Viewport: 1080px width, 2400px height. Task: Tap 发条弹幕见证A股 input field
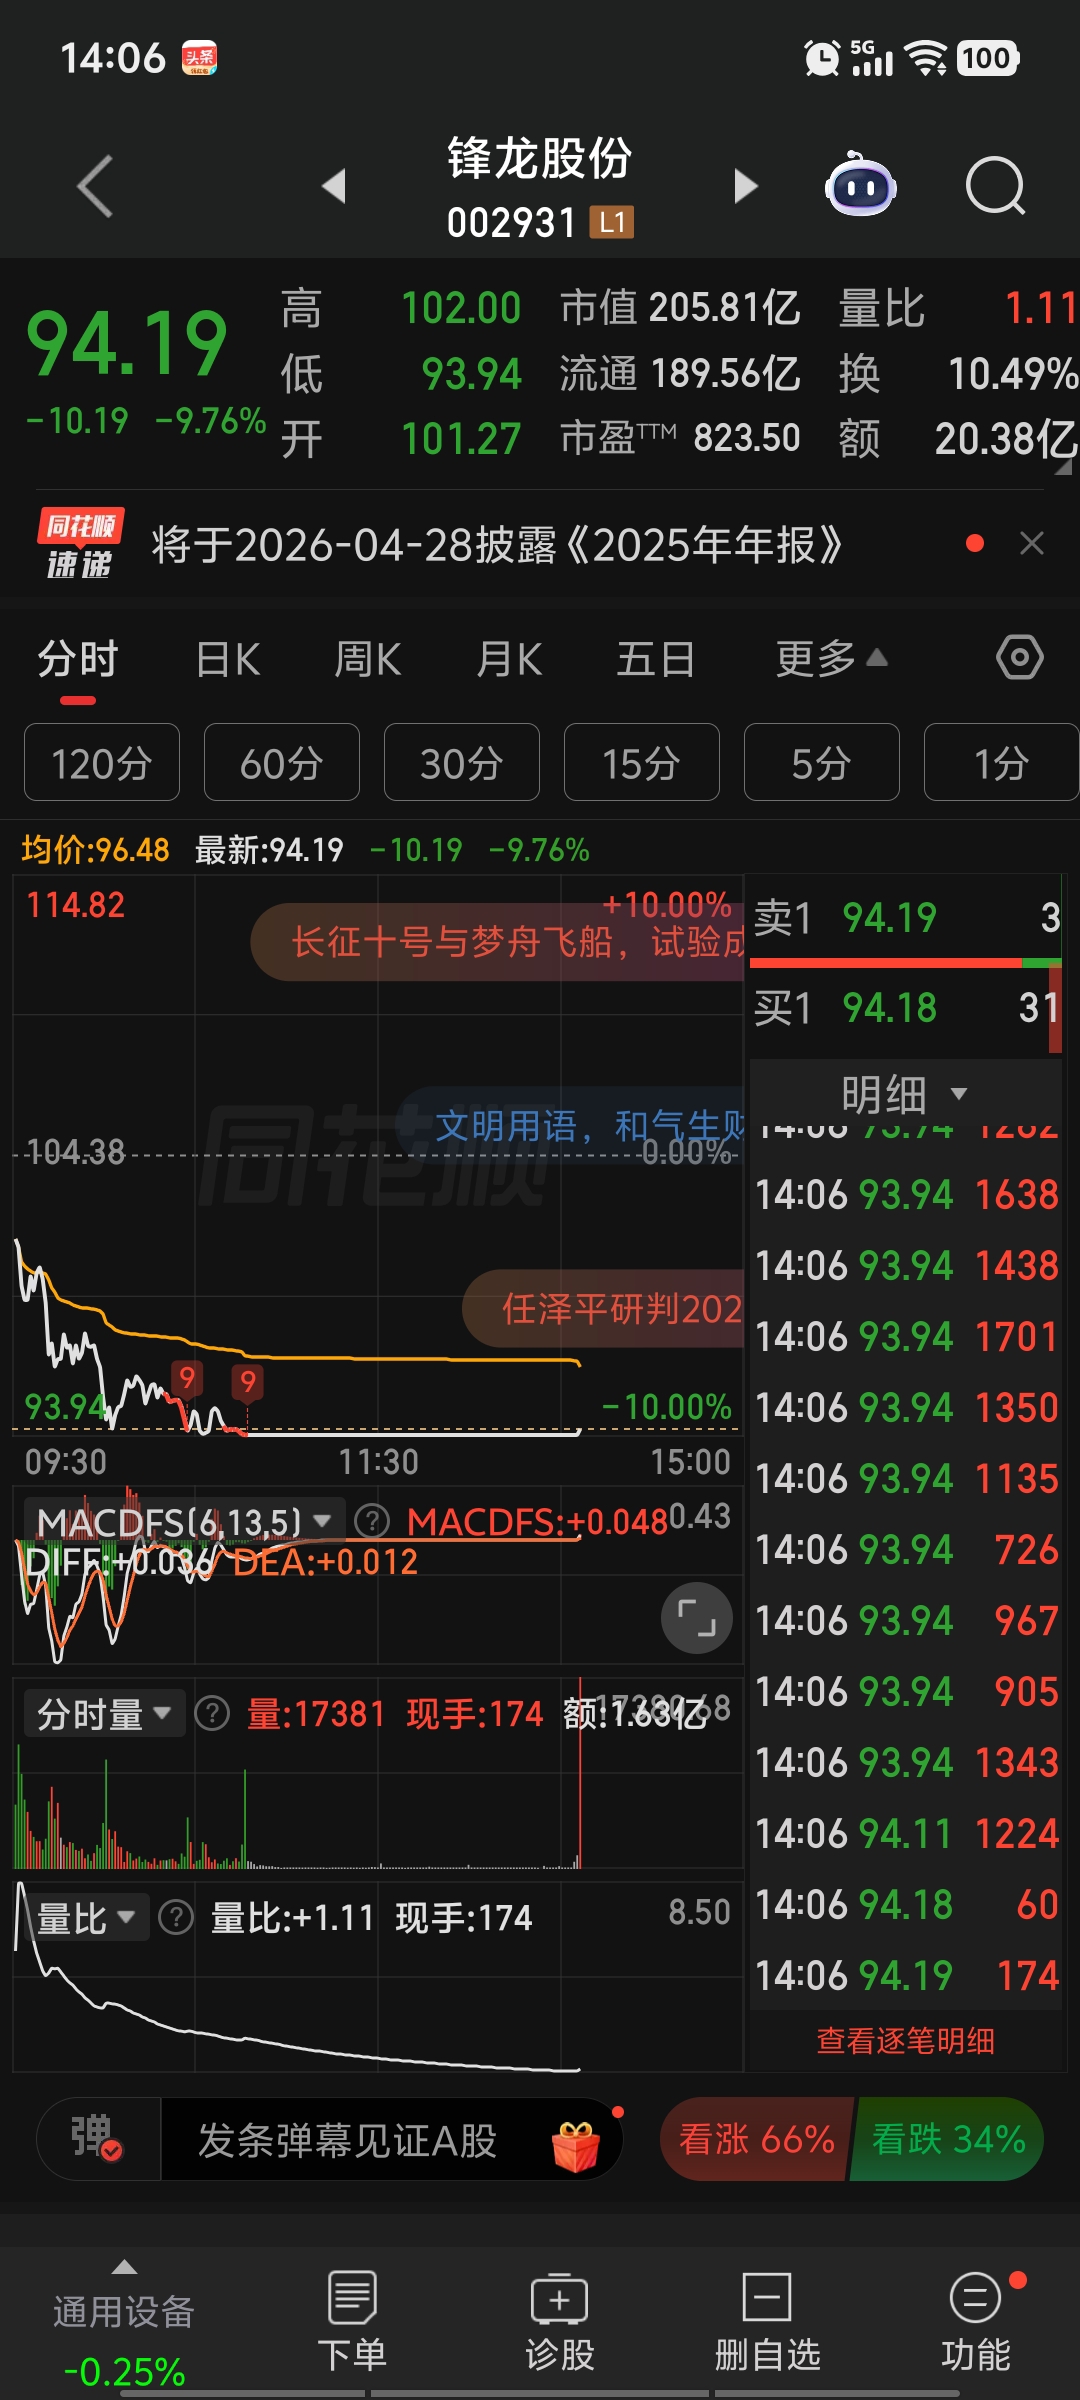(x=347, y=2140)
